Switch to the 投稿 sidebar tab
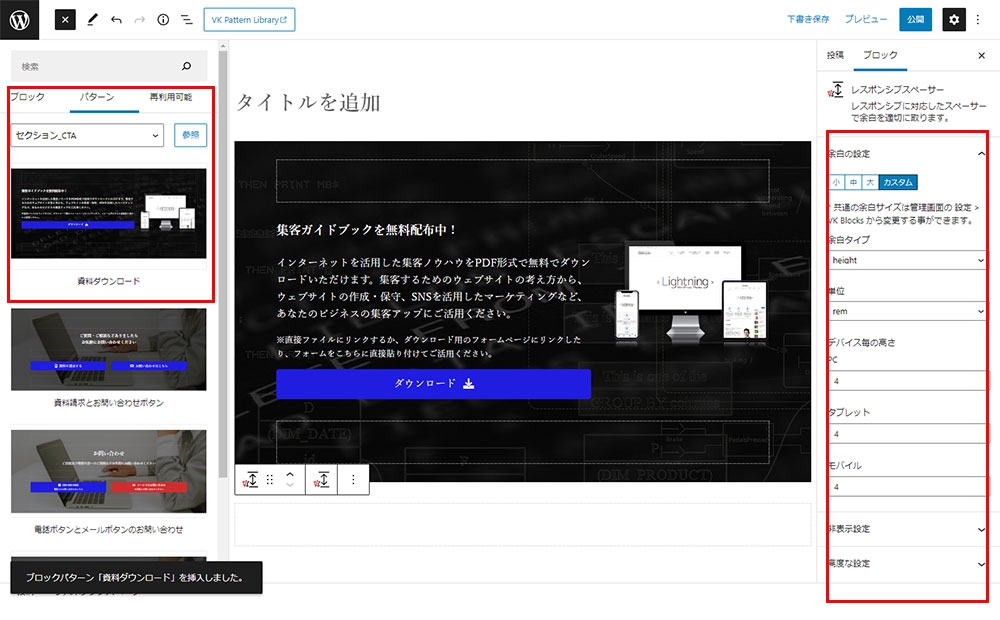Viewport: 1000px width, 620px height. [x=836, y=55]
